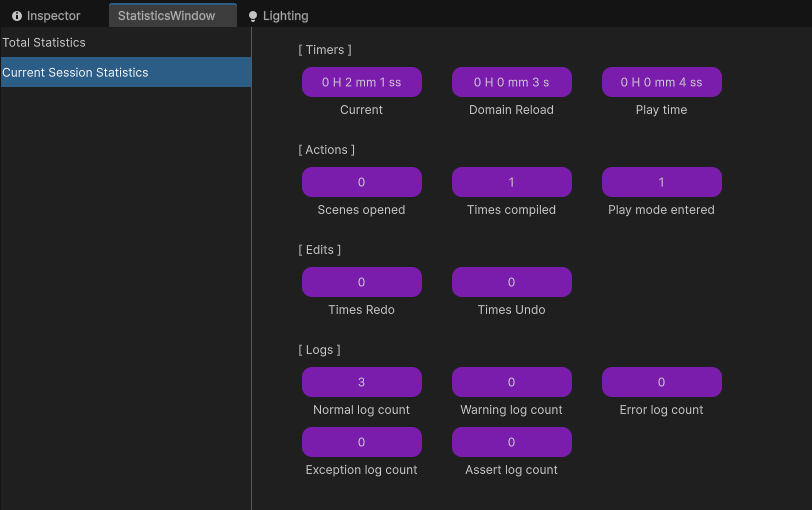Screen dimensions: 812x510
Task: Select Total Statistics in the sidebar
Action: coord(44,43)
